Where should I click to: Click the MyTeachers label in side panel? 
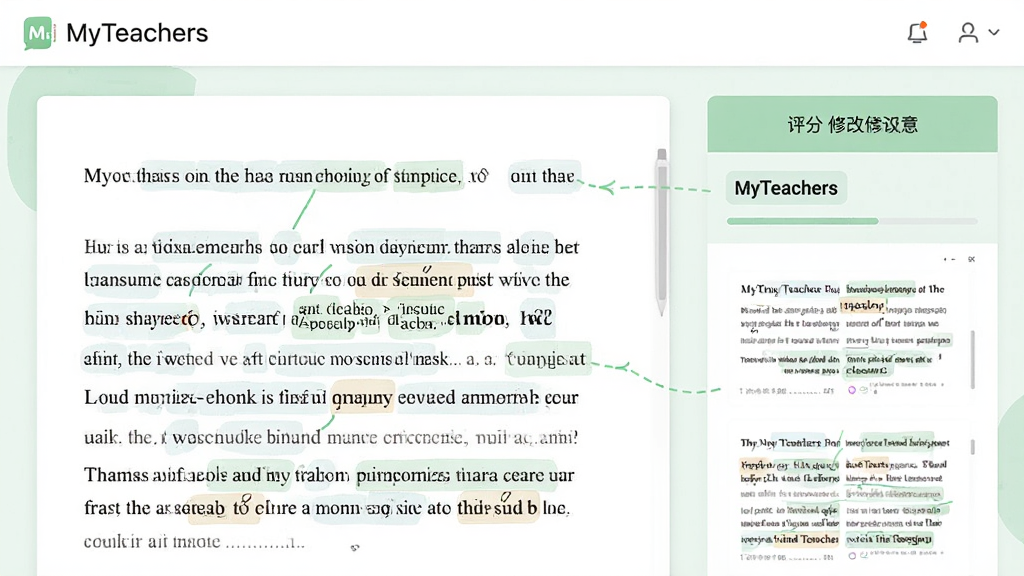[x=786, y=188]
